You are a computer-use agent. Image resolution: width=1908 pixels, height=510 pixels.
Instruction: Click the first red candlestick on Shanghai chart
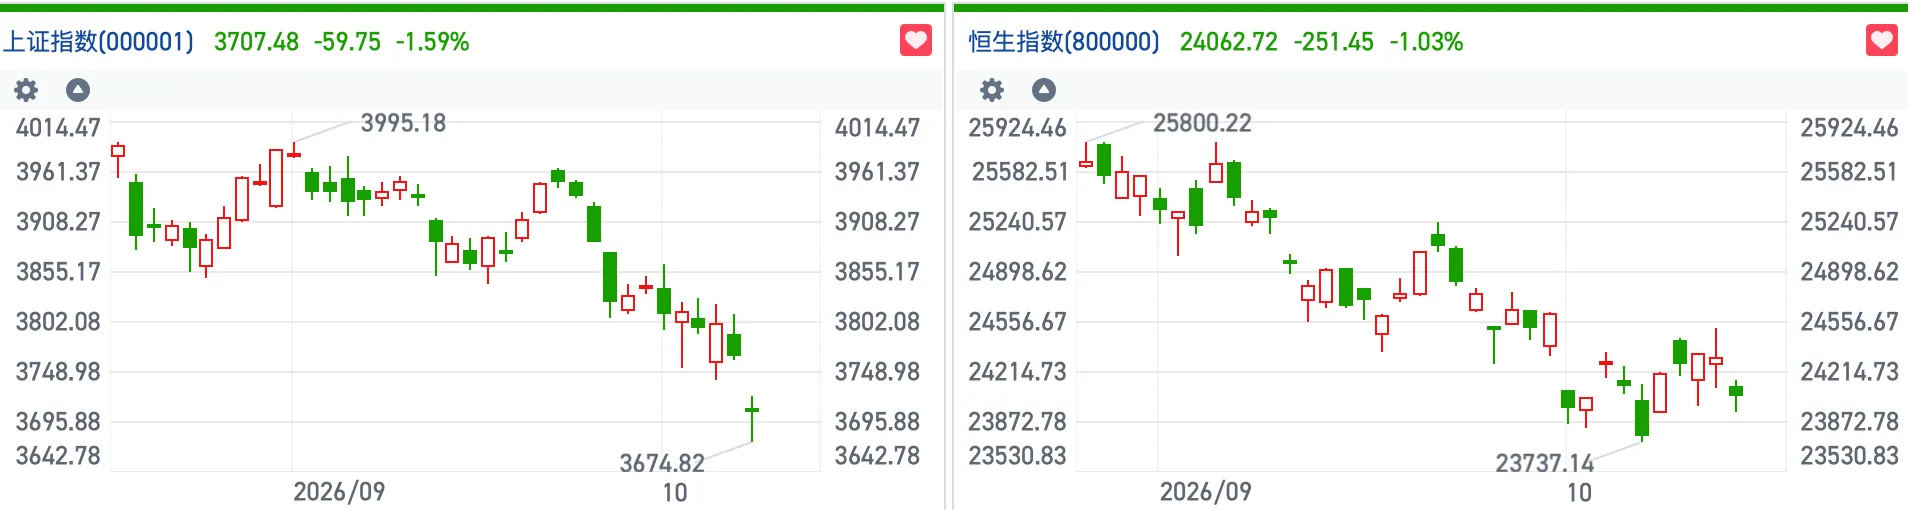118,159
